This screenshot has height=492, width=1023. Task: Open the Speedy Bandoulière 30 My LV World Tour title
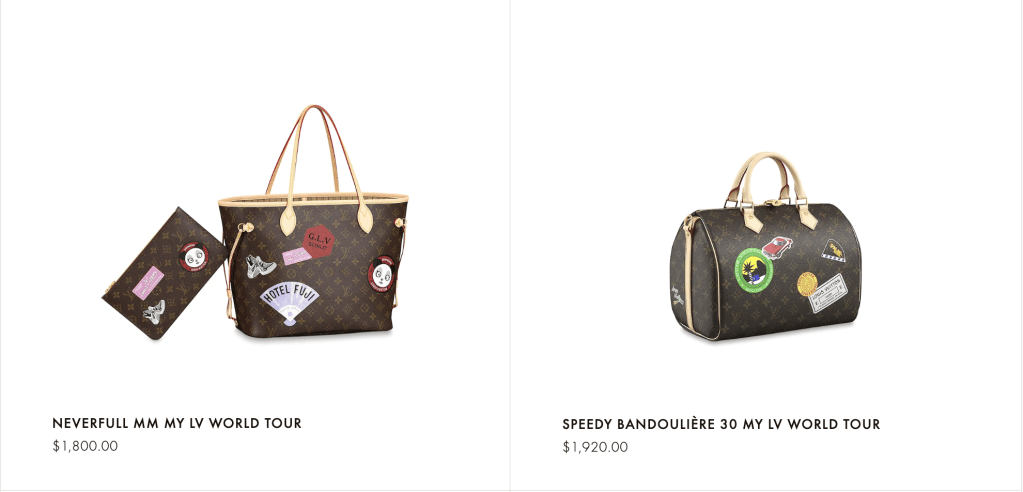tap(721, 424)
